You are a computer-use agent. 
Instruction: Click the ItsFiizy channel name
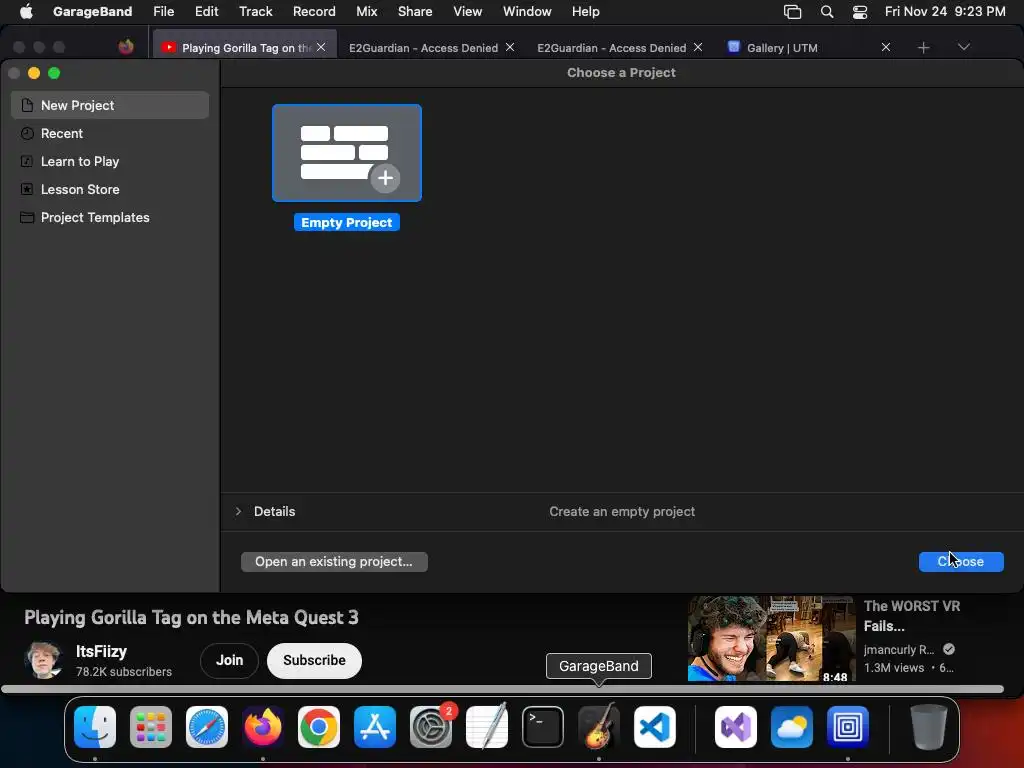tap(101, 651)
